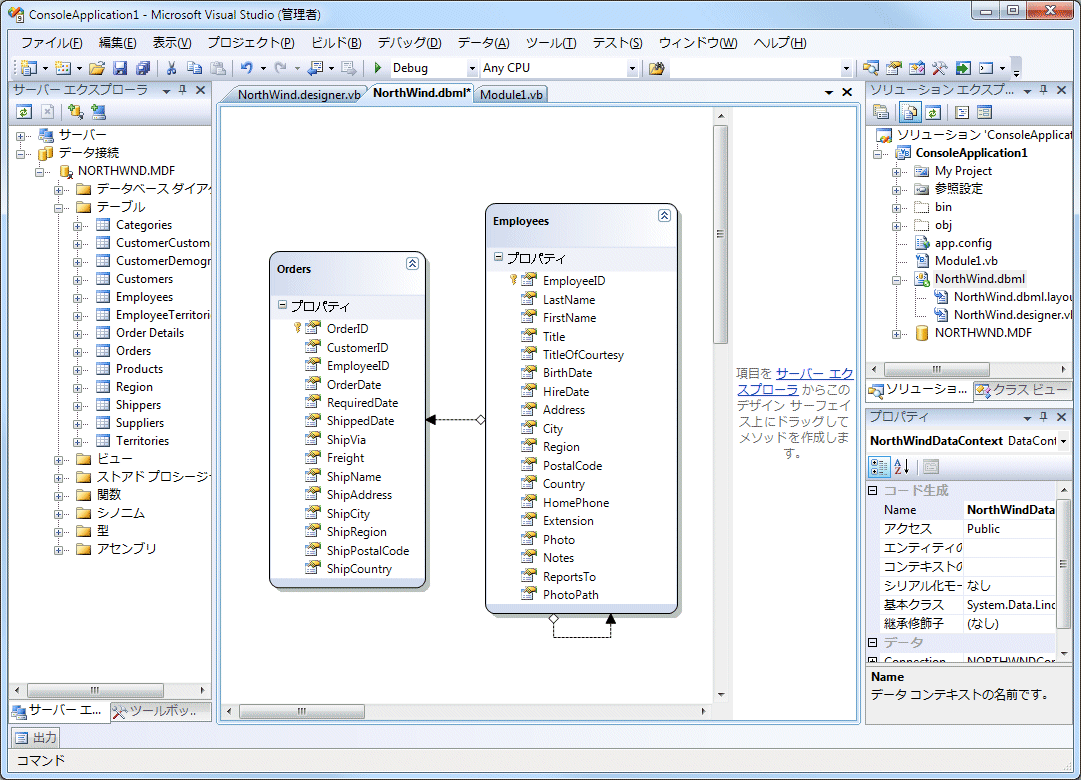
Task: Click the toolbar search combo box
Action: [x=760, y=68]
